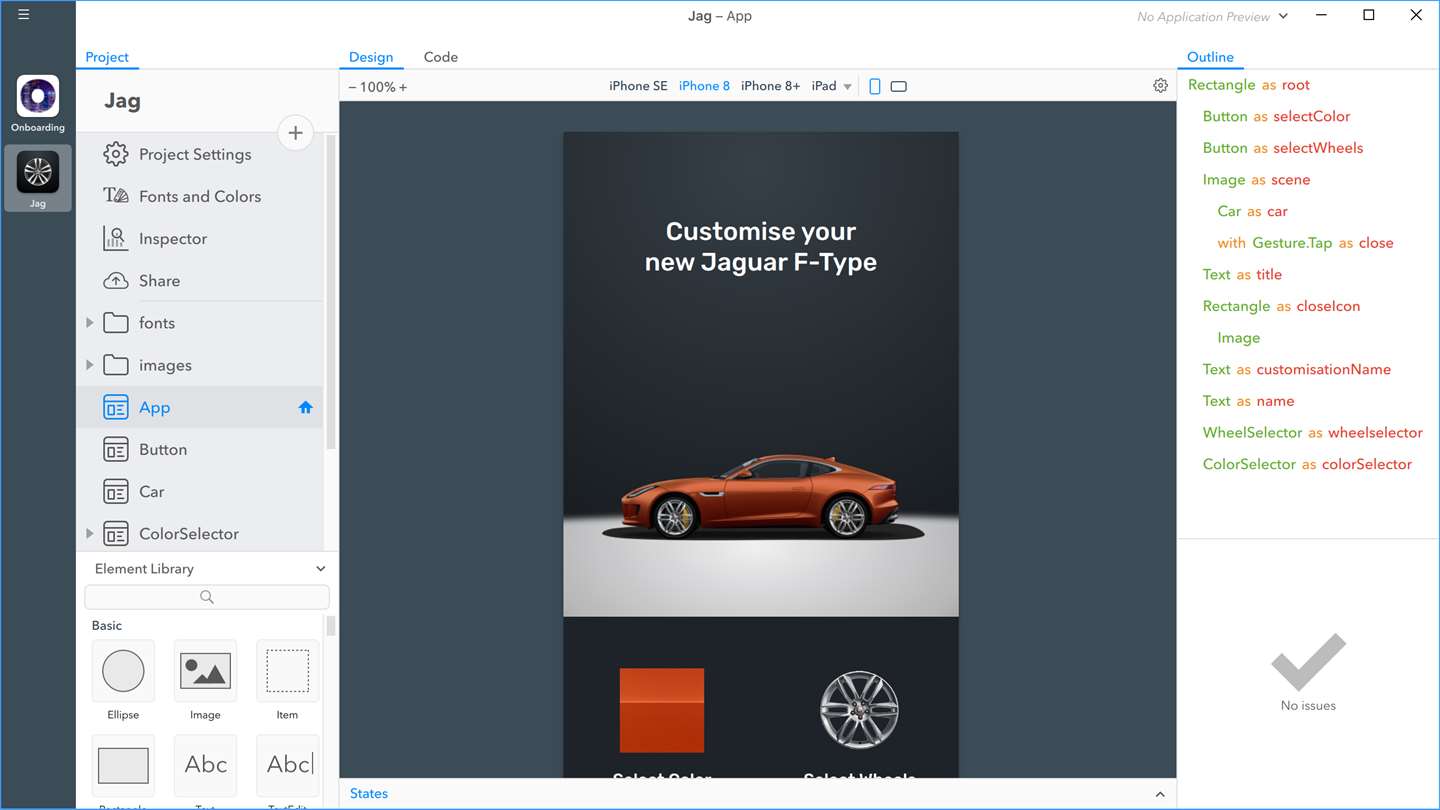
Task: Click the ColorSelector component file icon
Action: click(x=116, y=533)
